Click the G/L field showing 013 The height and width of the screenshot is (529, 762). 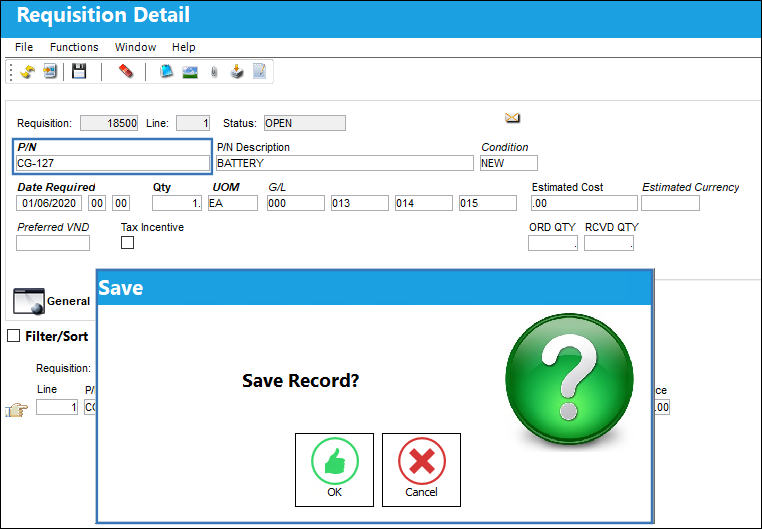360,203
